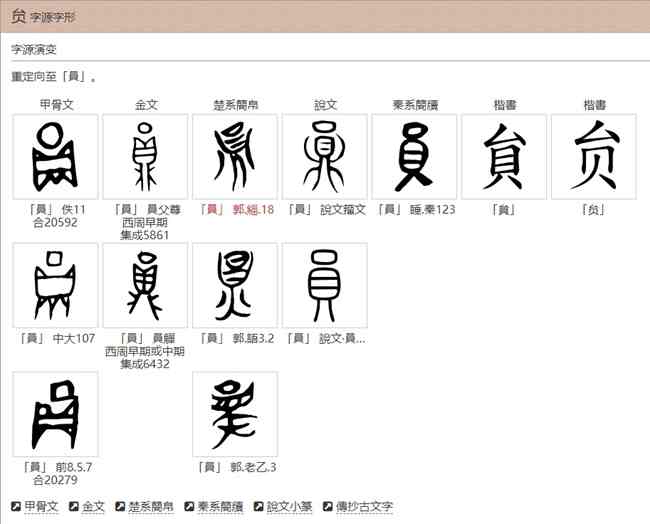The height and width of the screenshot is (524, 650).
Task: Click the external-link icon before 傳抄古文字
Action: pos(327,506)
